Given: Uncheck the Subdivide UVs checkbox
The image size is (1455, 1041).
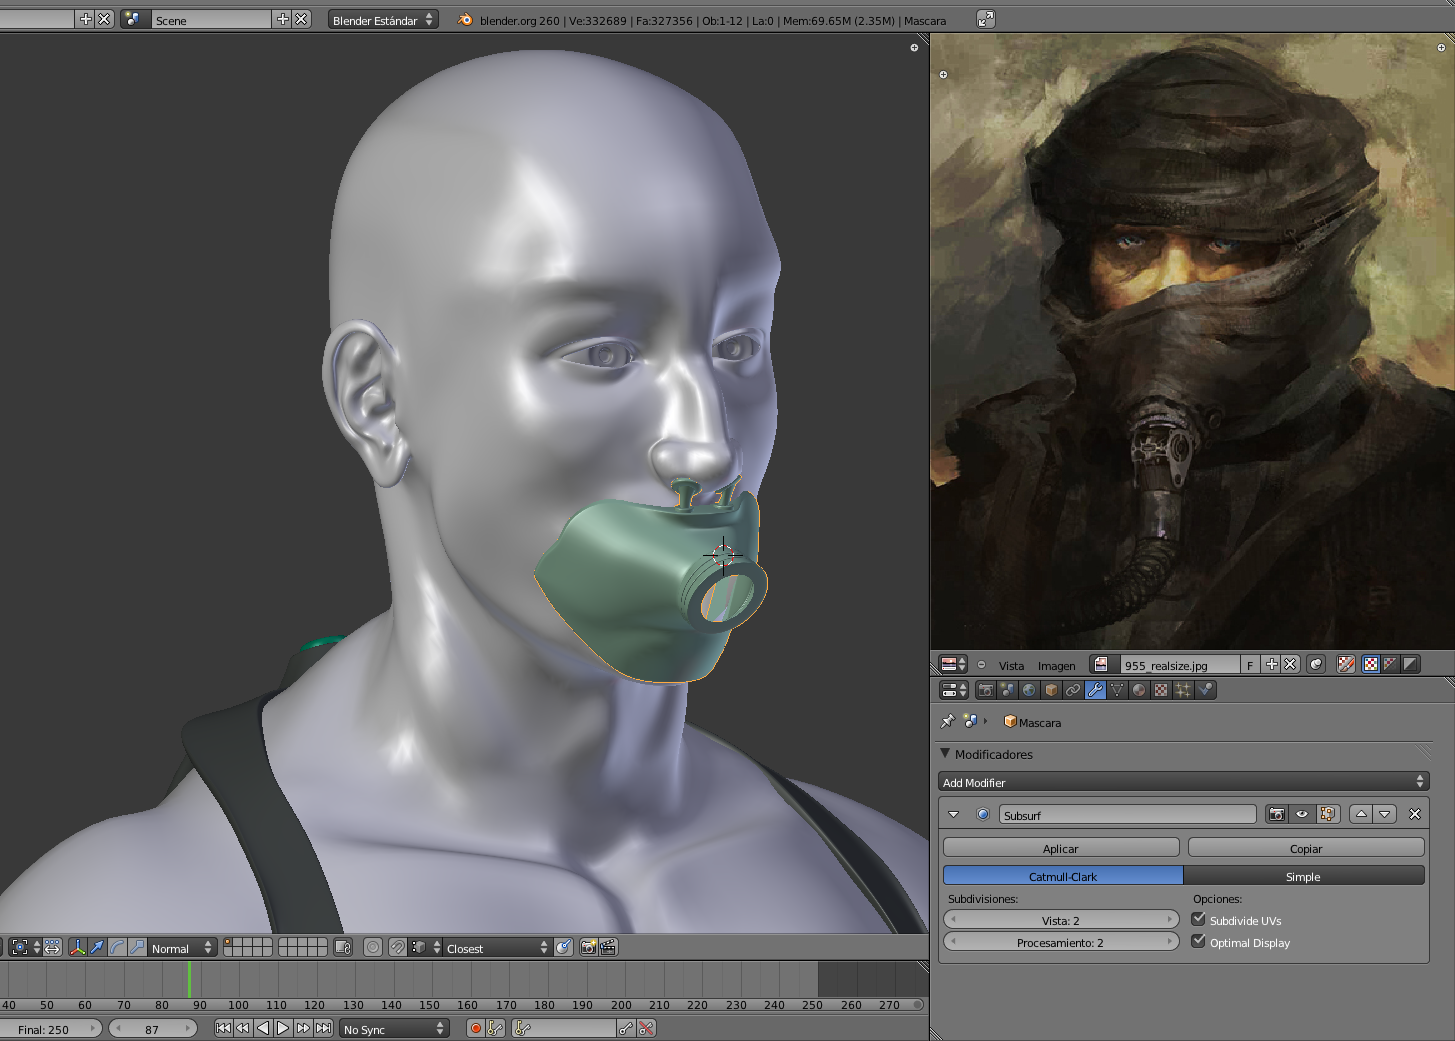Looking at the screenshot, I should [x=1198, y=920].
